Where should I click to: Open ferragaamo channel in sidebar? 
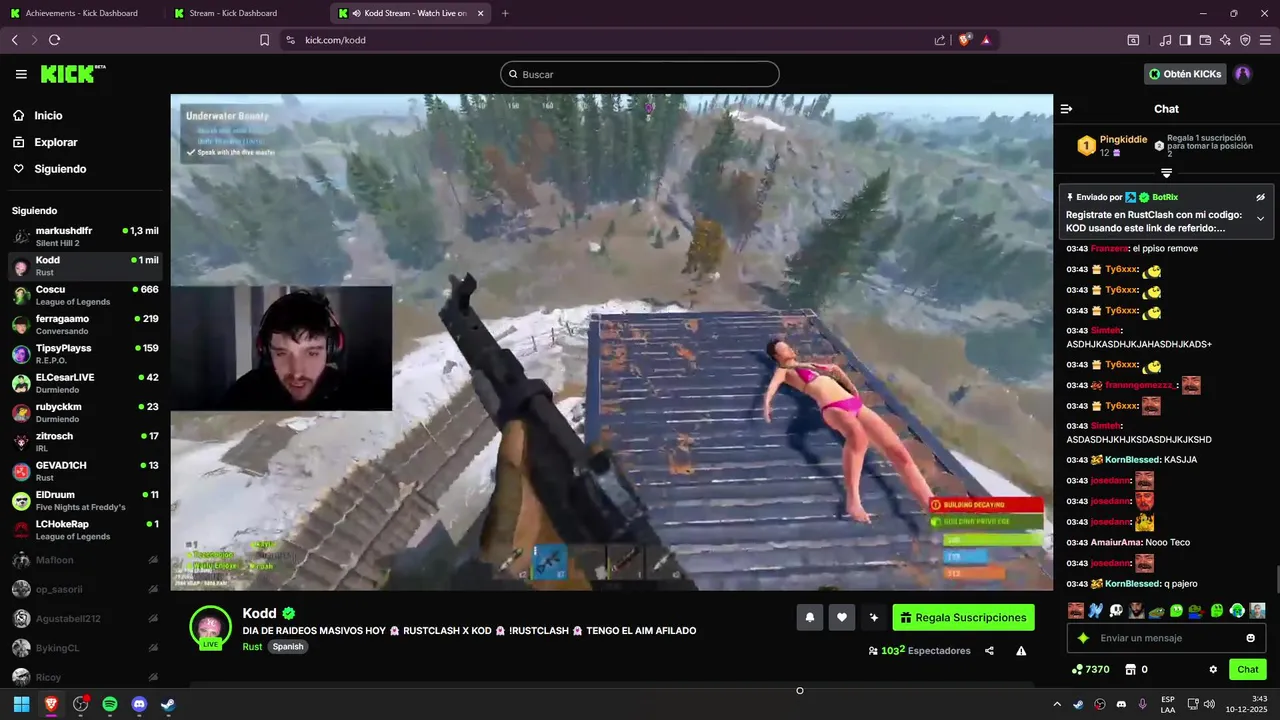click(85, 324)
